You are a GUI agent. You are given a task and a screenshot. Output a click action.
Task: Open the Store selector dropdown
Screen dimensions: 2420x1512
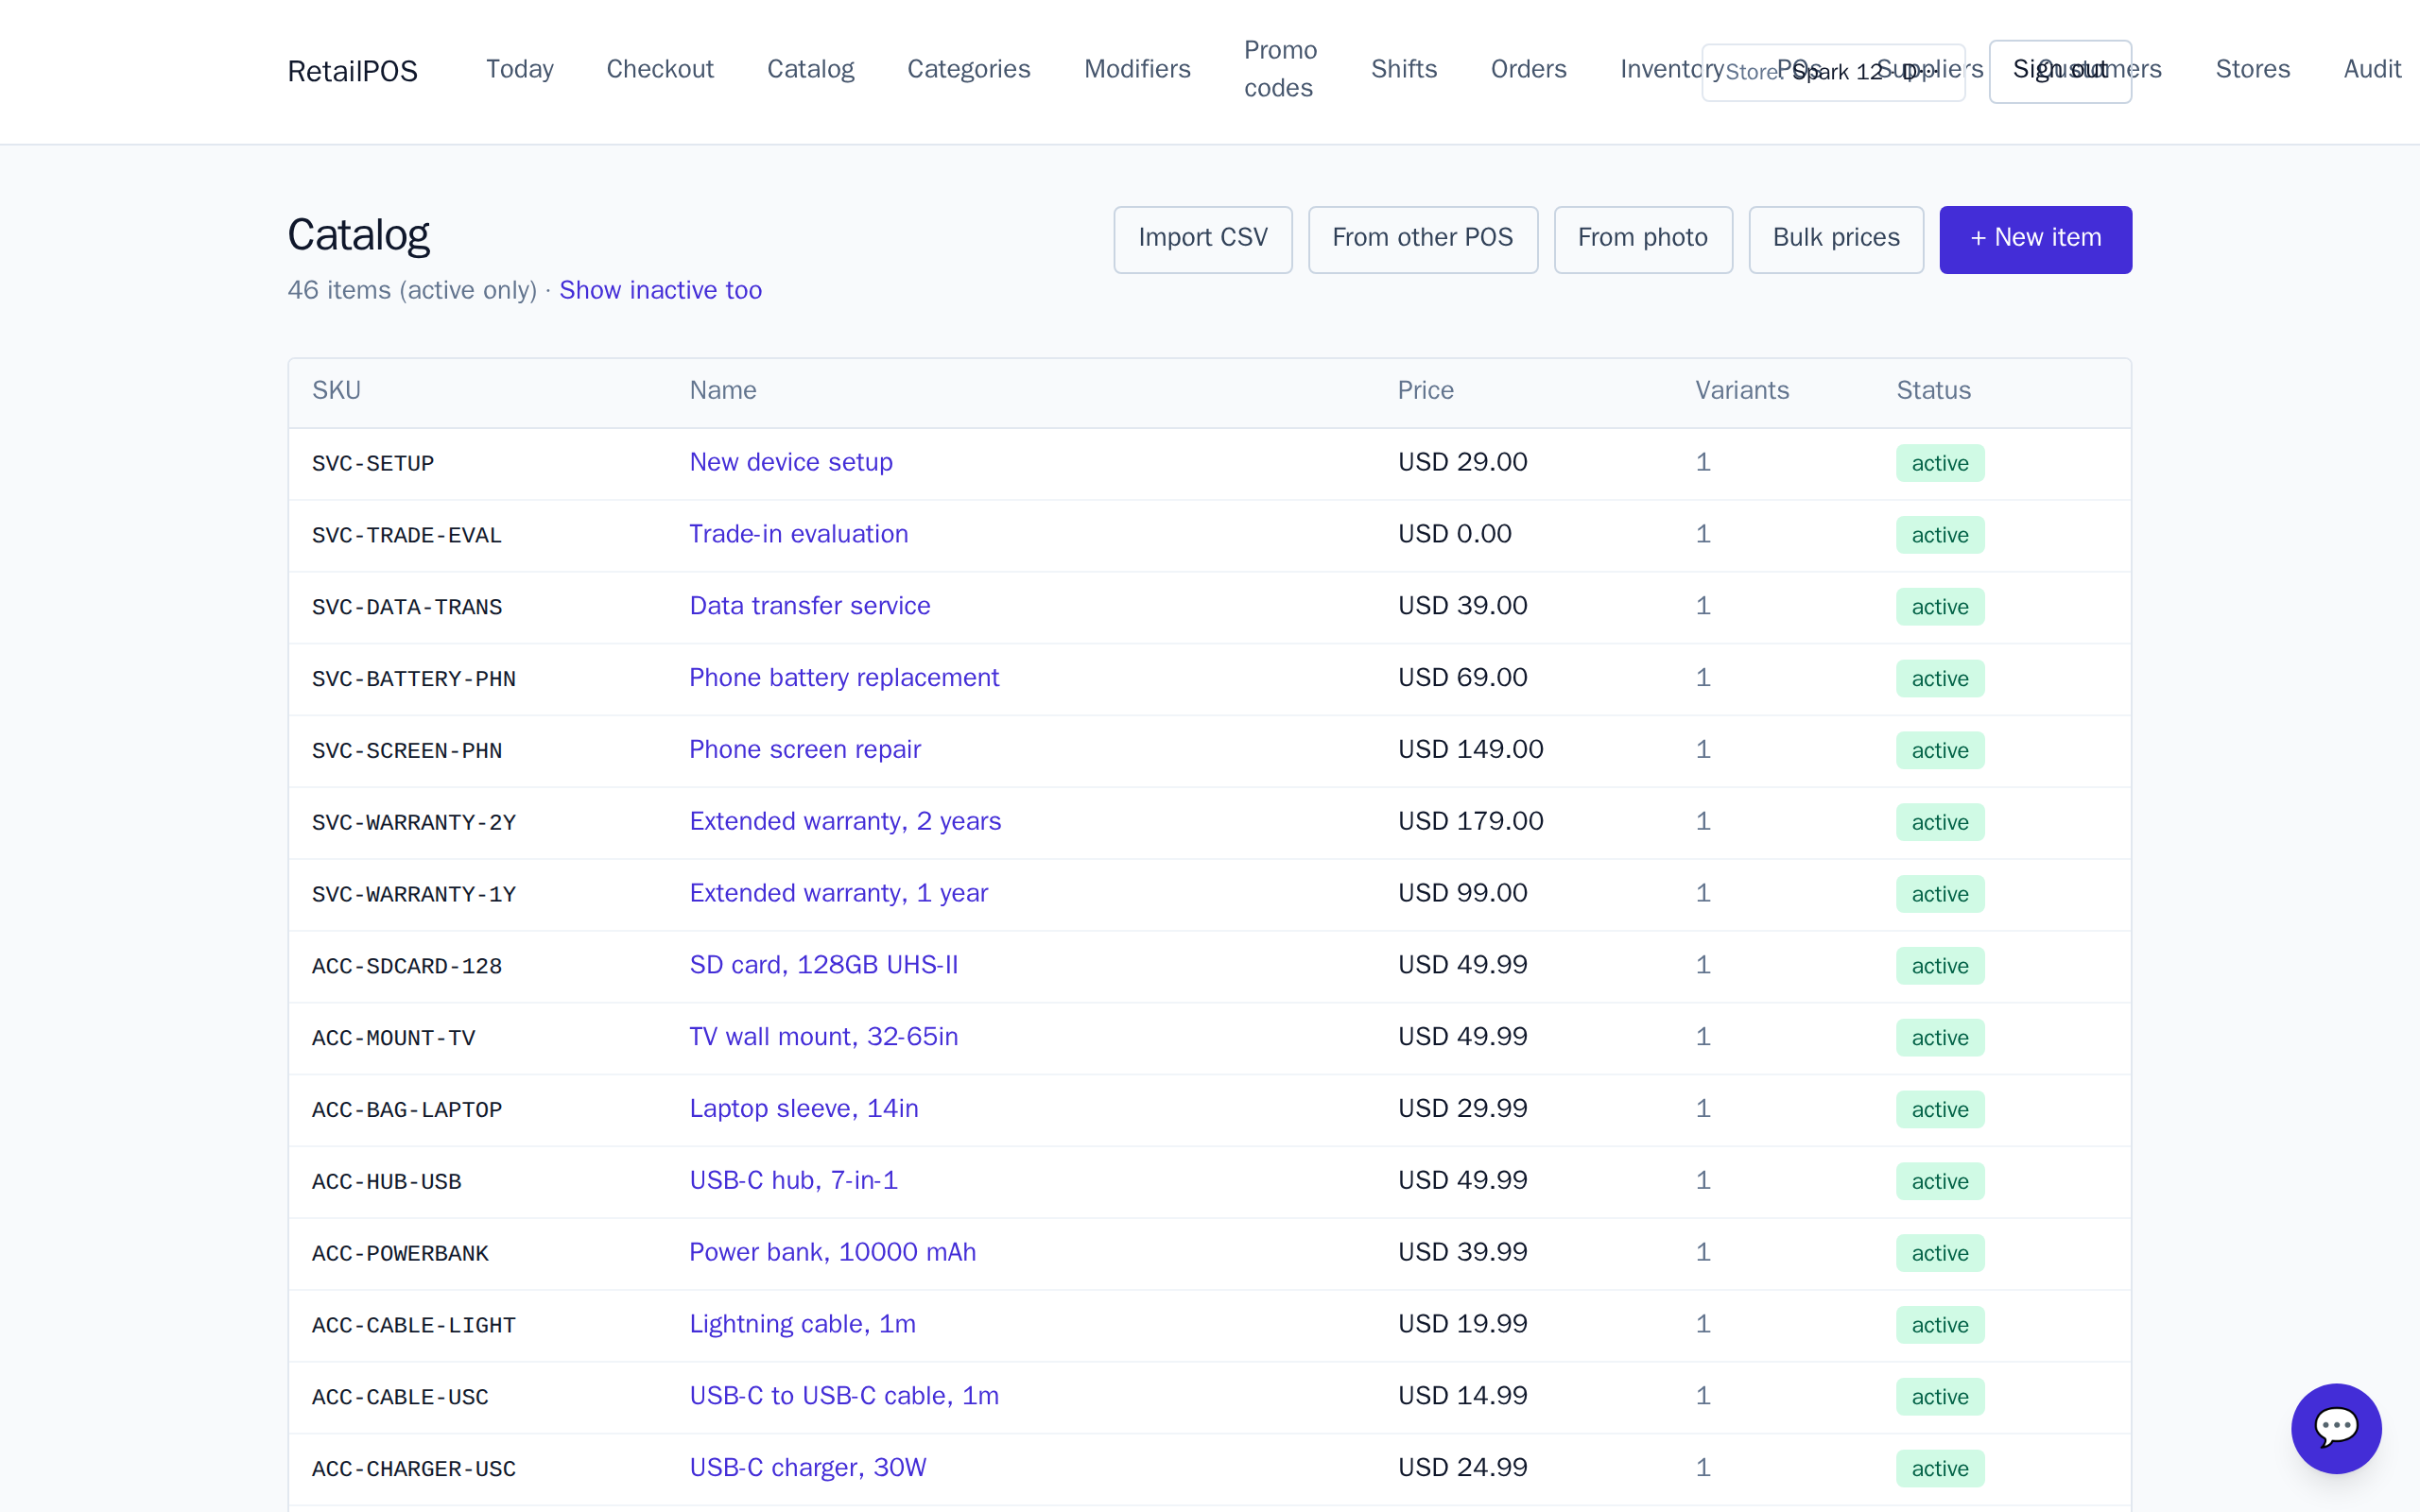1833,72
